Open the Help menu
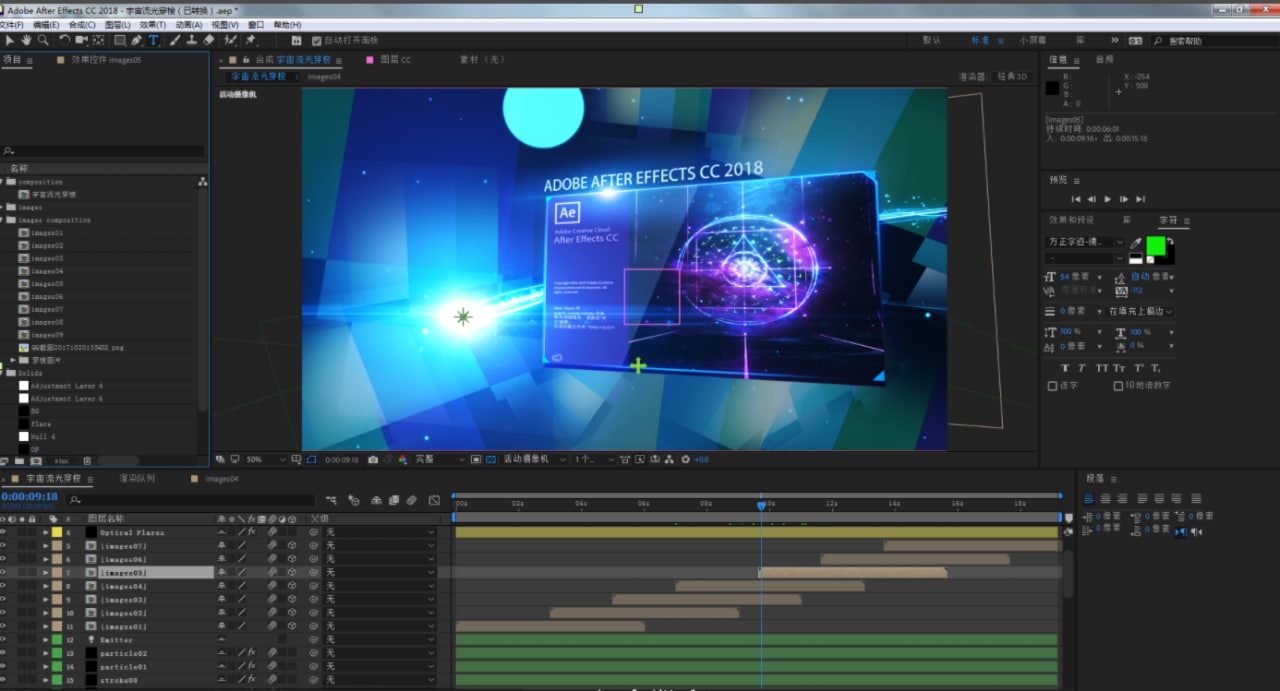1280x691 pixels. [x=287, y=24]
